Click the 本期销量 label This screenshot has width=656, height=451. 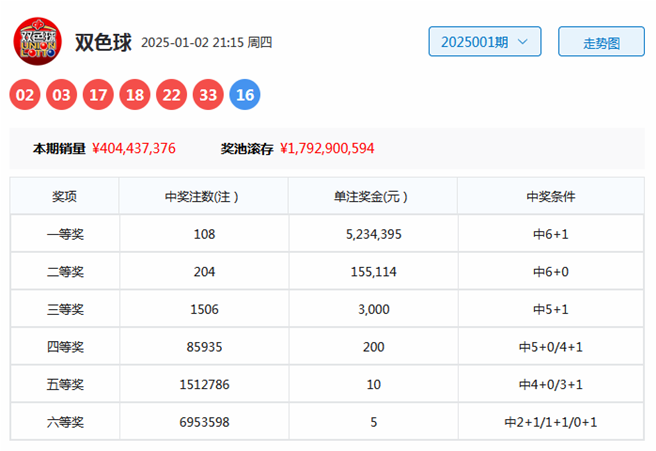coord(59,149)
